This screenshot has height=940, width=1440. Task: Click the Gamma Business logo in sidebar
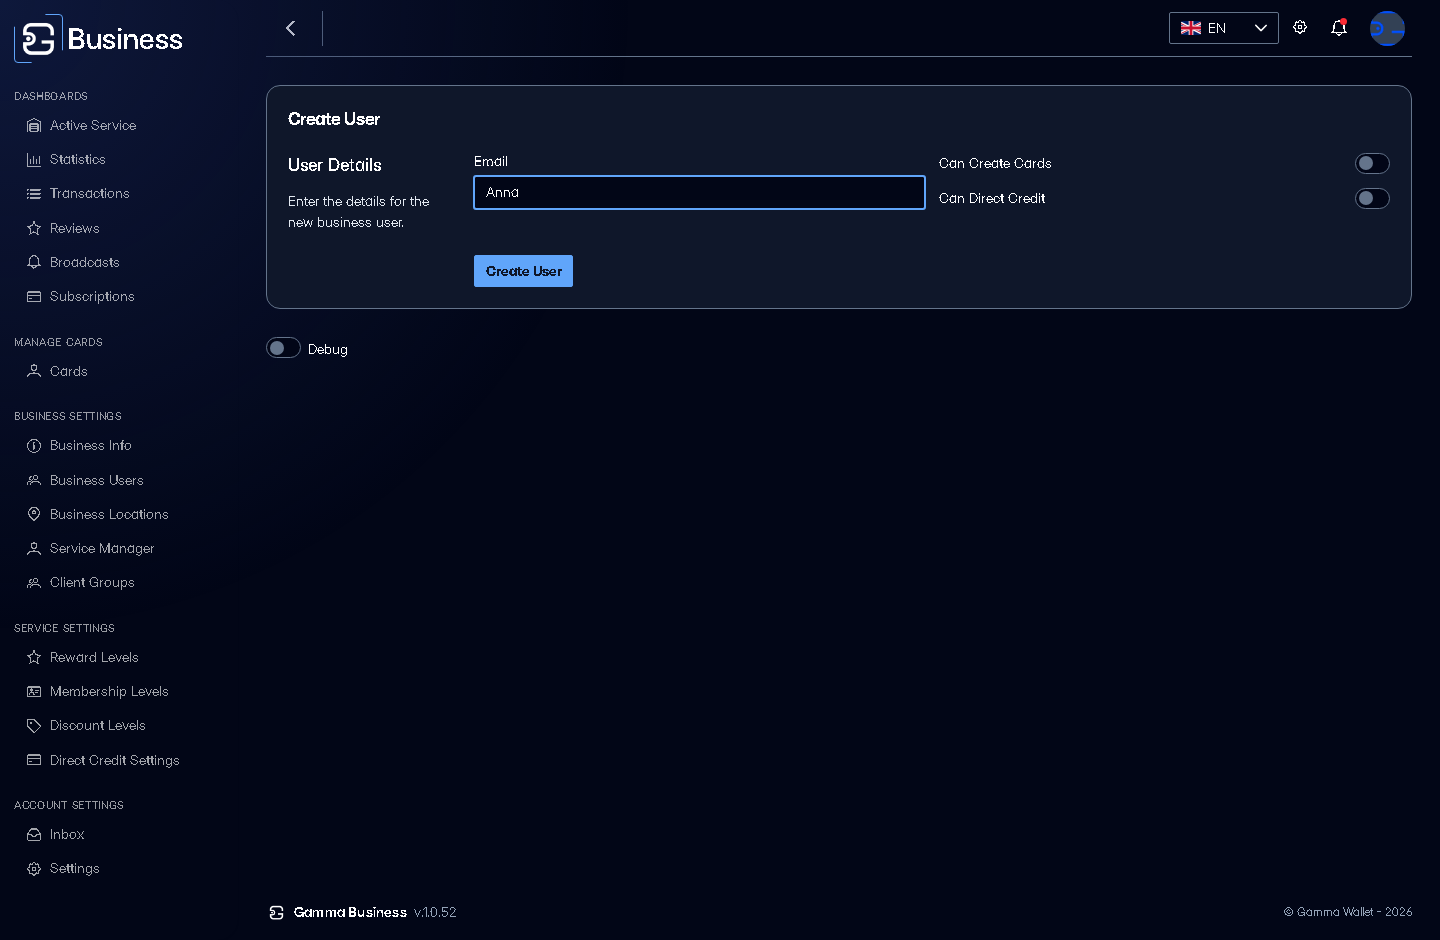coord(98,39)
